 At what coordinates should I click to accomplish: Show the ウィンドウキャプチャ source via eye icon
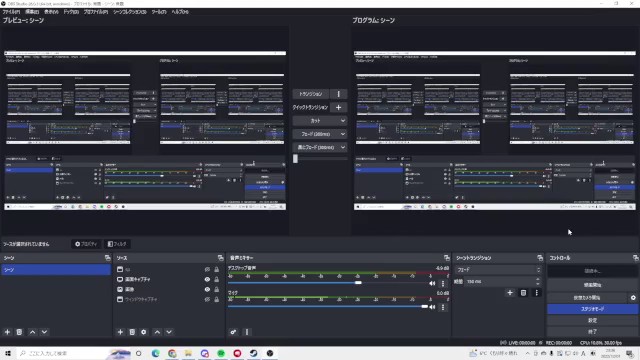pos(207,300)
